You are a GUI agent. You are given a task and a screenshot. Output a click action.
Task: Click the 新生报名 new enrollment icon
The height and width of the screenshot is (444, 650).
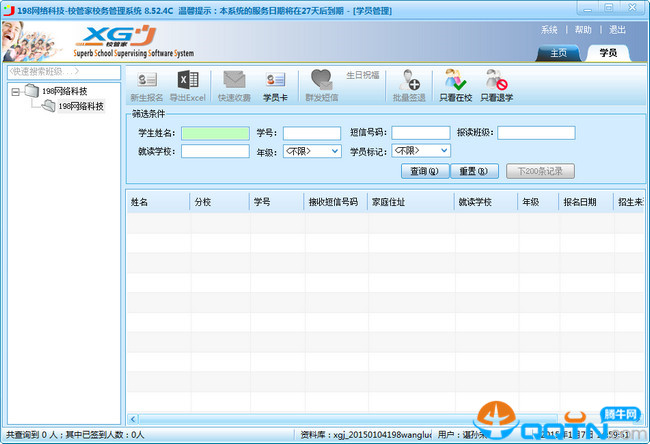click(x=146, y=86)
